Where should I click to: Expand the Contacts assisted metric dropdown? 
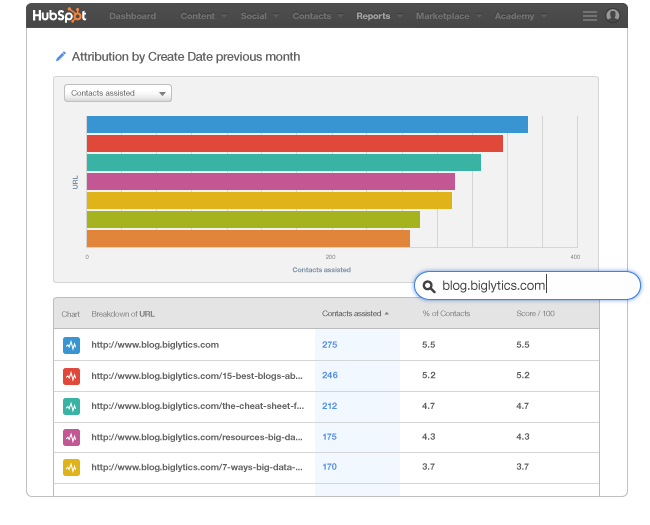(118, 93)
